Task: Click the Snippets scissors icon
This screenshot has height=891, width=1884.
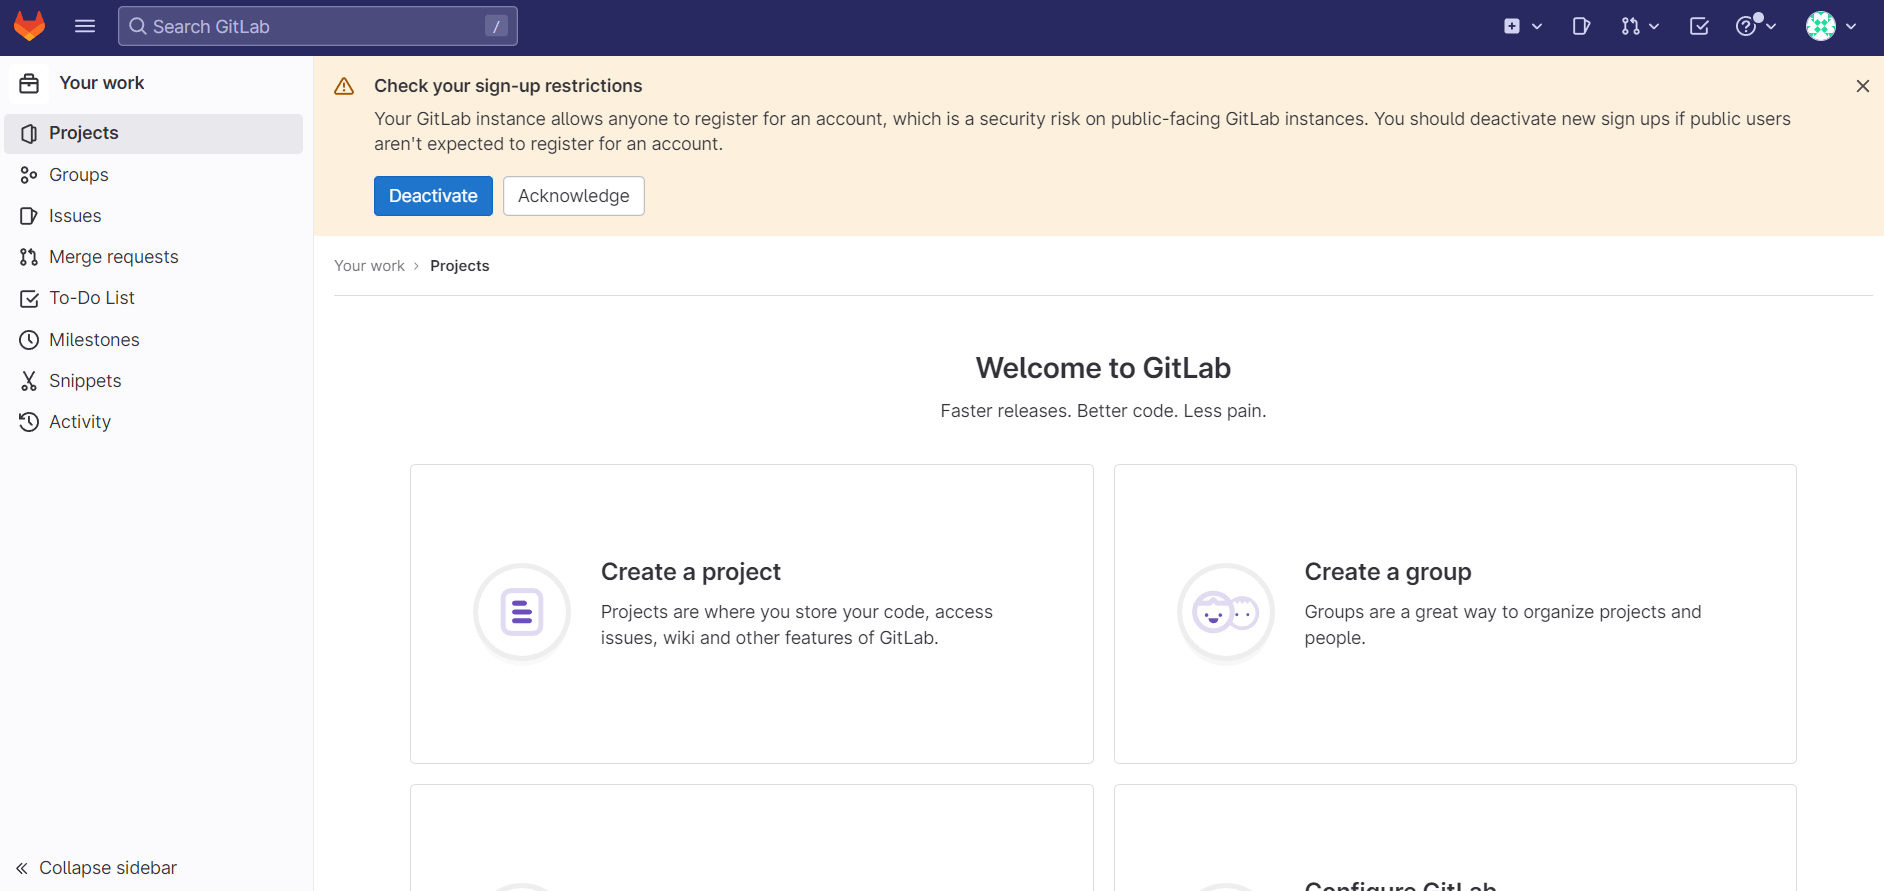Action: (29, 381)
